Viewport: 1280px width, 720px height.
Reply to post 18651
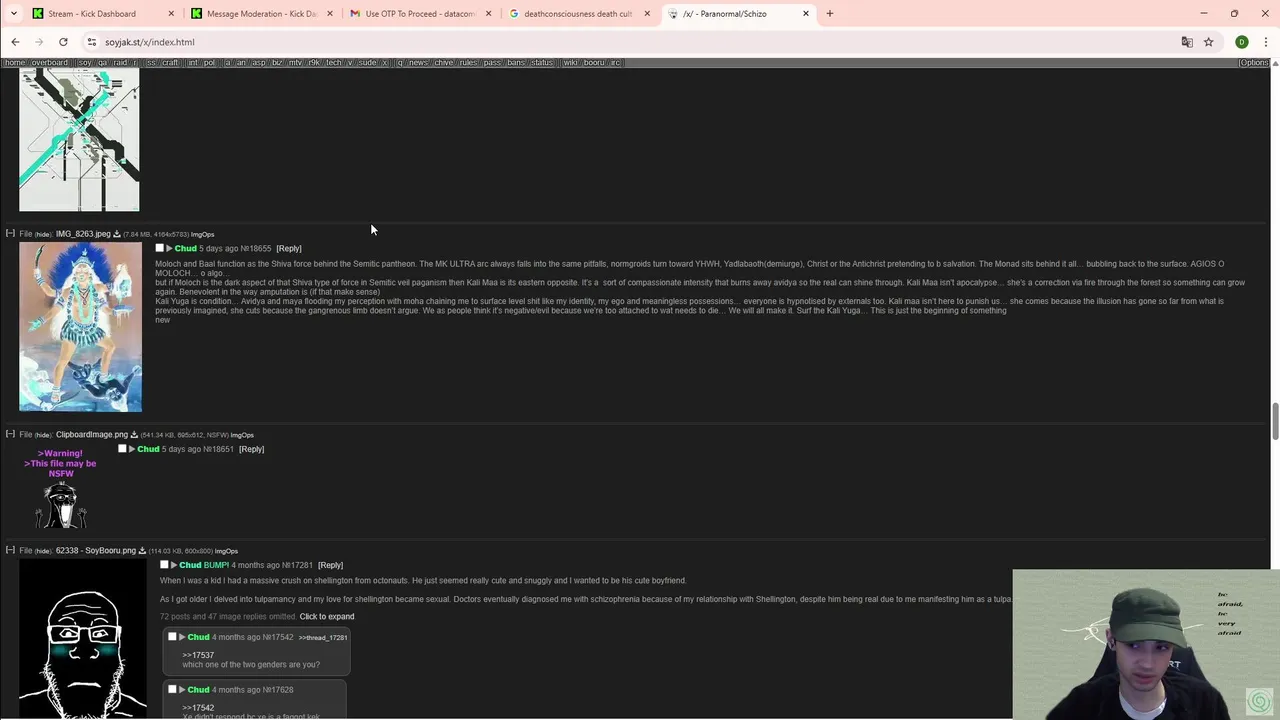pyautogui.click(x=251, y=449)
